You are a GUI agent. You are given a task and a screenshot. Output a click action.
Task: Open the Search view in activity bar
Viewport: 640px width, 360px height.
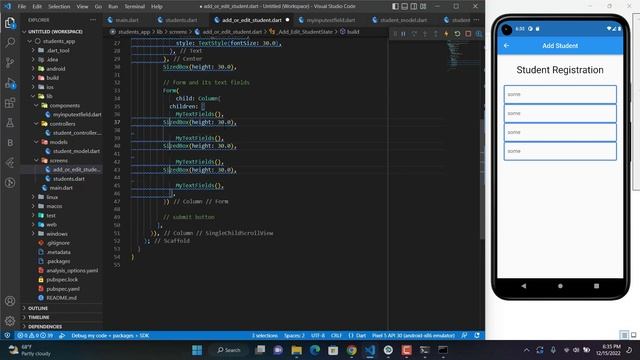coord(10,42)
